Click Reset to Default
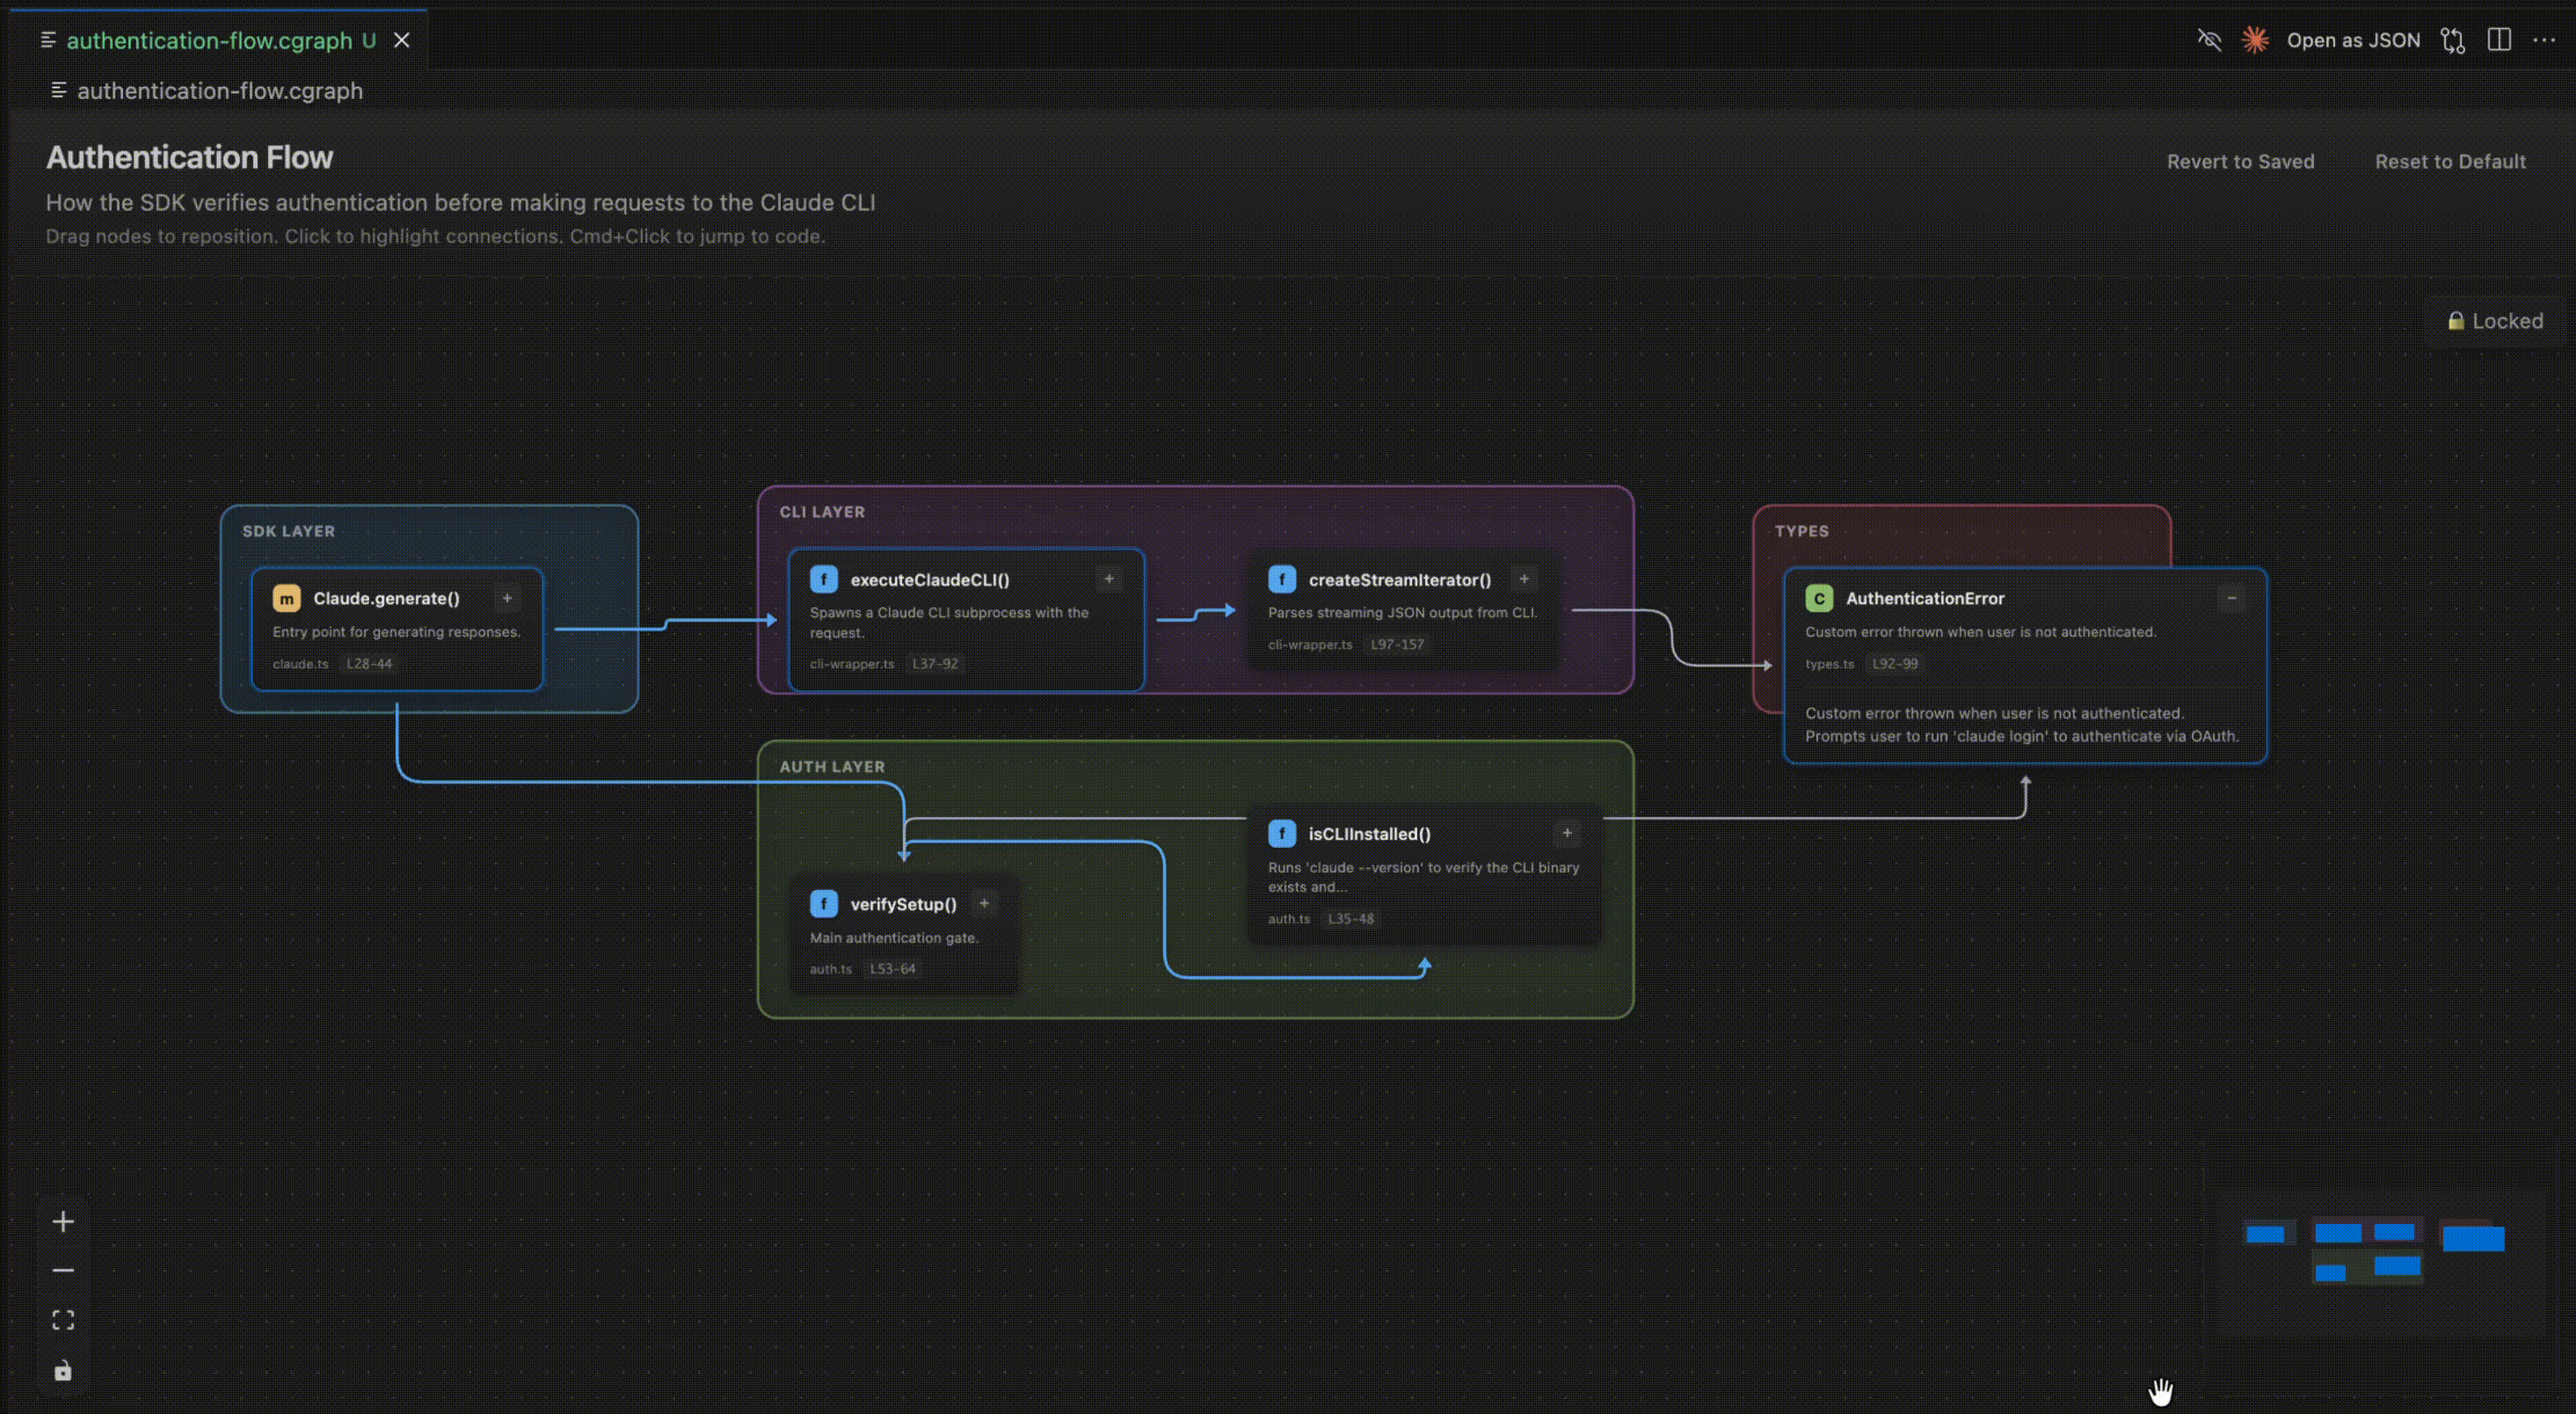2576x1414 pixels. click(x=2450, y=162)
